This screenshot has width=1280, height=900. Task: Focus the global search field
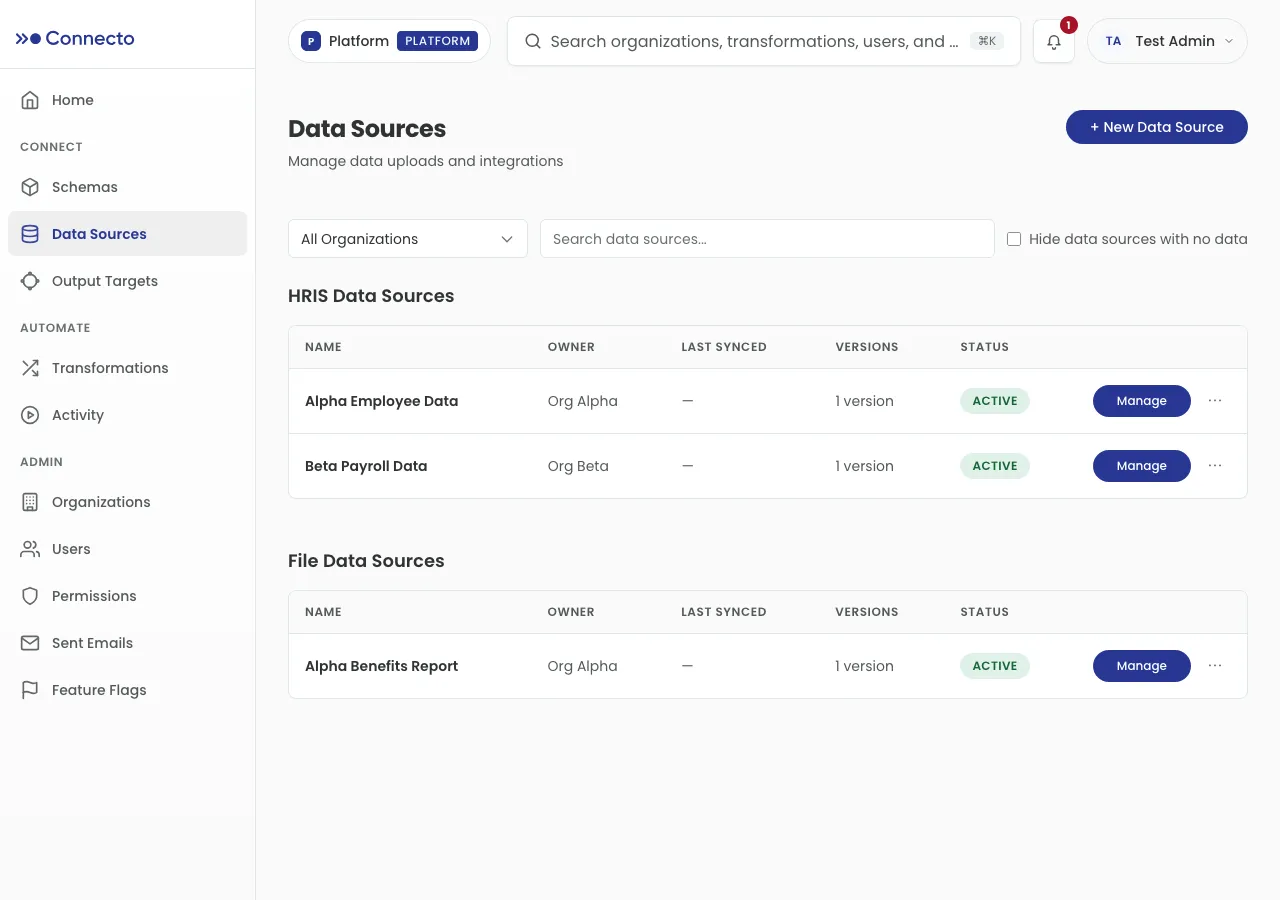[764, 41]
